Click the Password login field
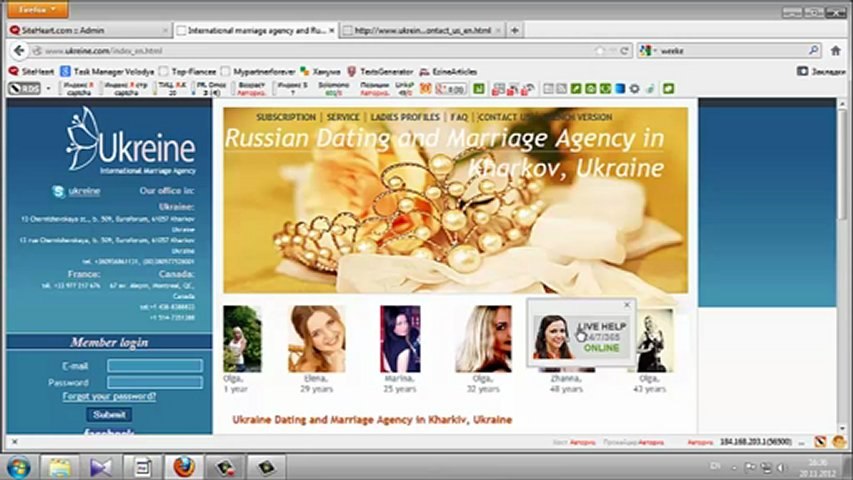 pyautogui.click(x=155, y=382)
